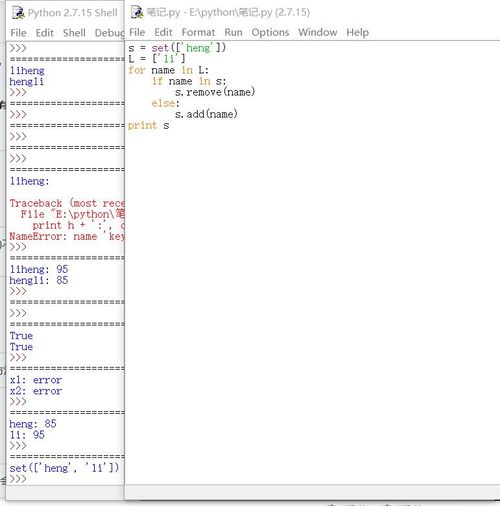Open Debug menu in Python Shell window
500x506 pixels.
109,33
